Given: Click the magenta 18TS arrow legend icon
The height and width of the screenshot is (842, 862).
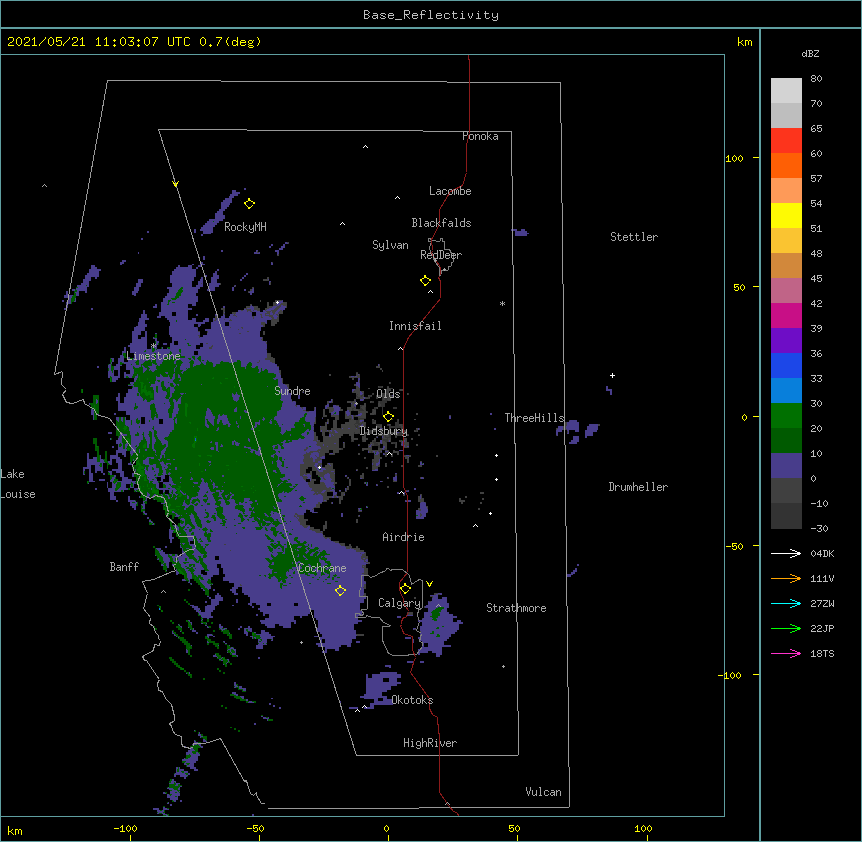Looking at the screenshot, I should pyautogui.click(x=786, y=653).
